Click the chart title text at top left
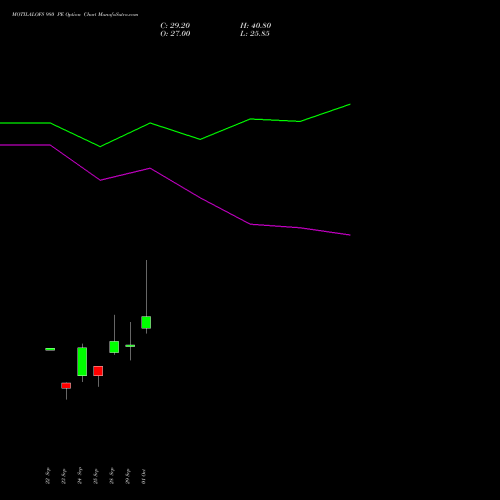Screen dimensions: 500x500 pyautogui.click(x=75, y=15)
